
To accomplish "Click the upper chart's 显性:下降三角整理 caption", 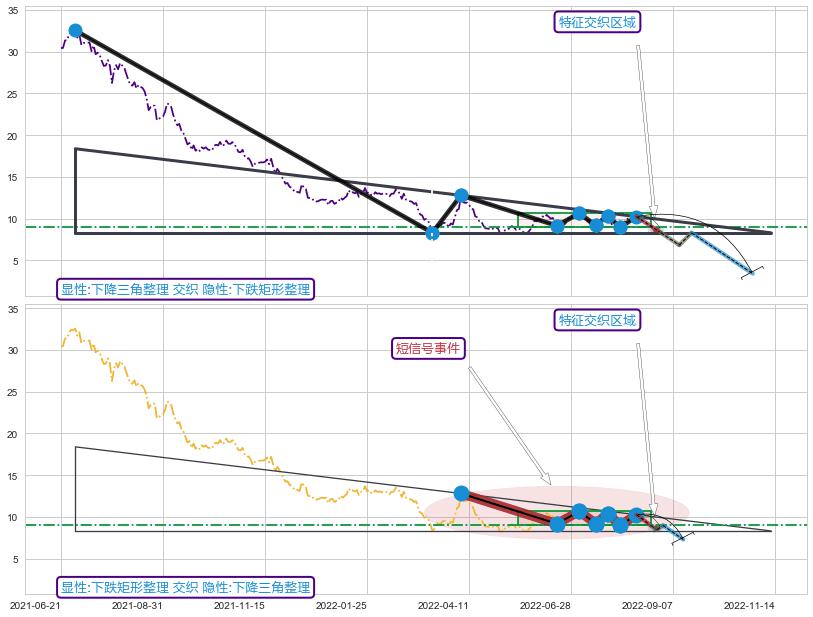I will [185, 290].
